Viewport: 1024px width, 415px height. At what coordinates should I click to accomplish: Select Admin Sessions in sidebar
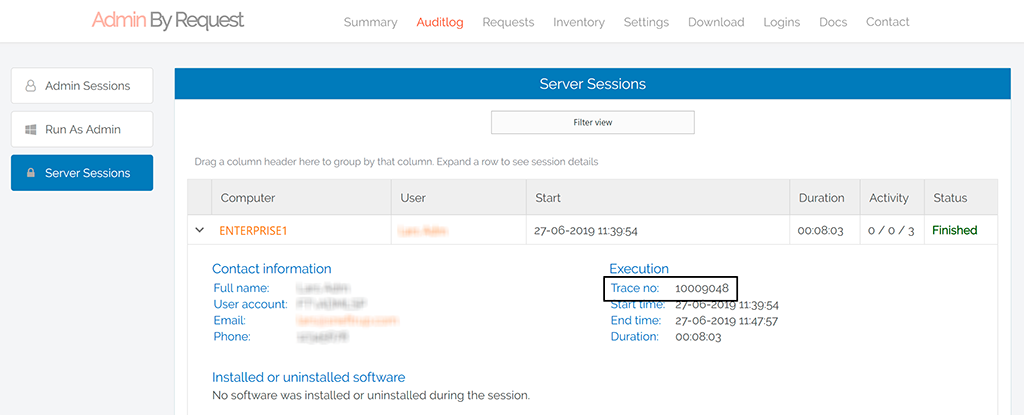click(82, 86)
